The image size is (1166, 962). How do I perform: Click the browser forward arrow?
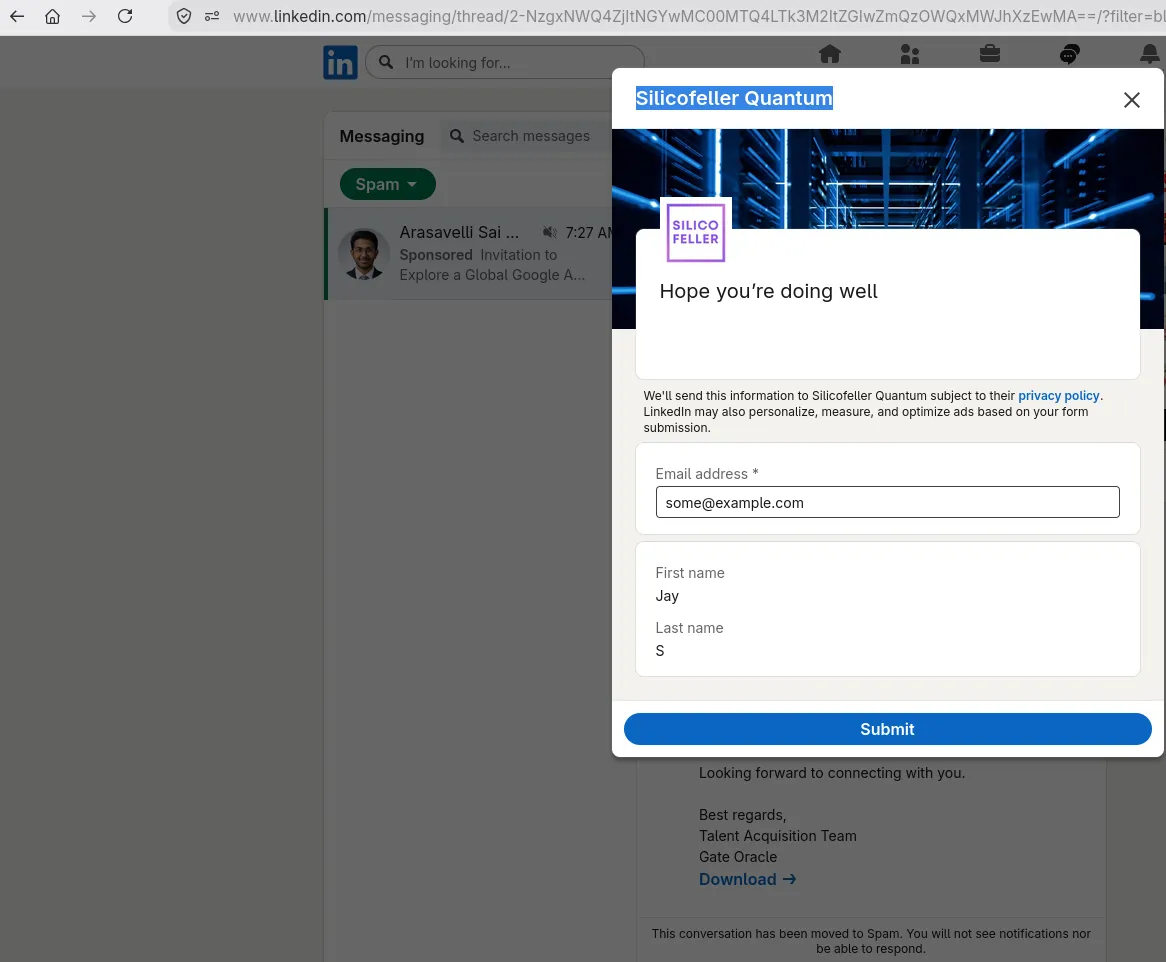click(88, 16)
